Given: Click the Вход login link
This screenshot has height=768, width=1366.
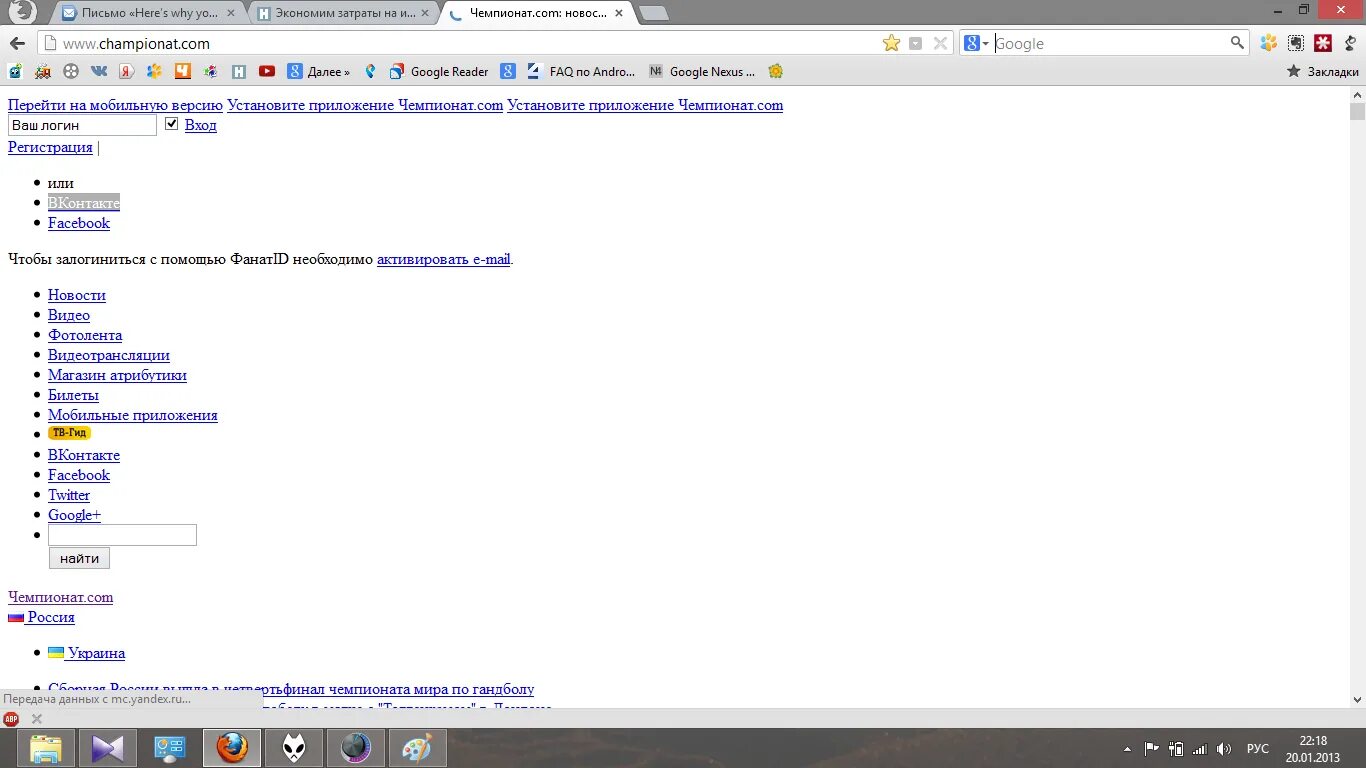Looking at the screenshot, I should [x=200, y=125].
